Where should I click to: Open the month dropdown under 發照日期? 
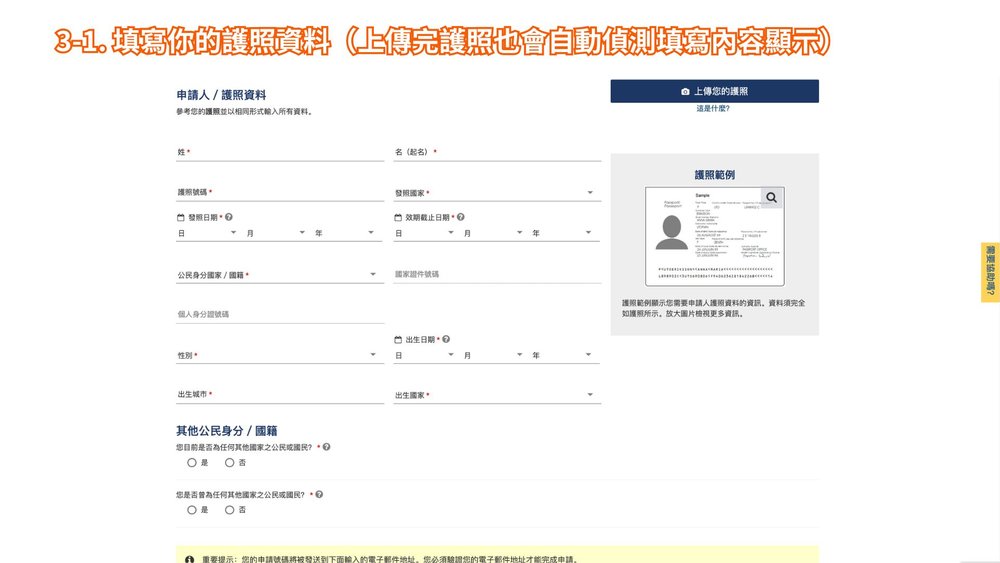(x=276, y=233)
